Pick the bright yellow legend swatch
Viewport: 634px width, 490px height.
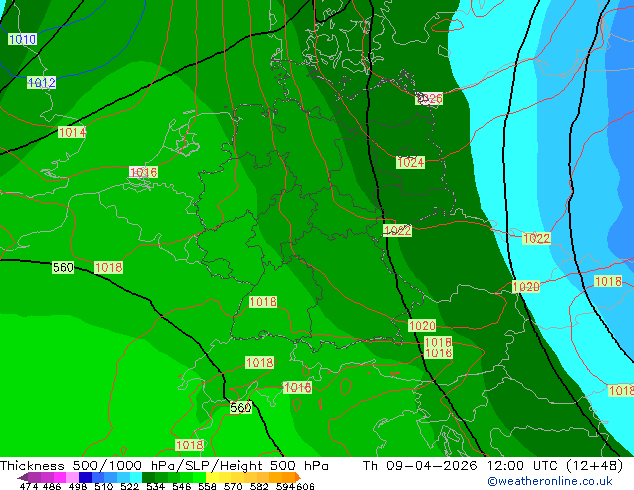212,477
